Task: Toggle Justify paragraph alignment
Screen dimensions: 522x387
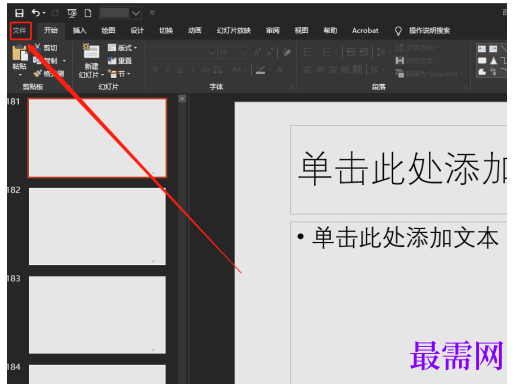Action: coord(345,69)
